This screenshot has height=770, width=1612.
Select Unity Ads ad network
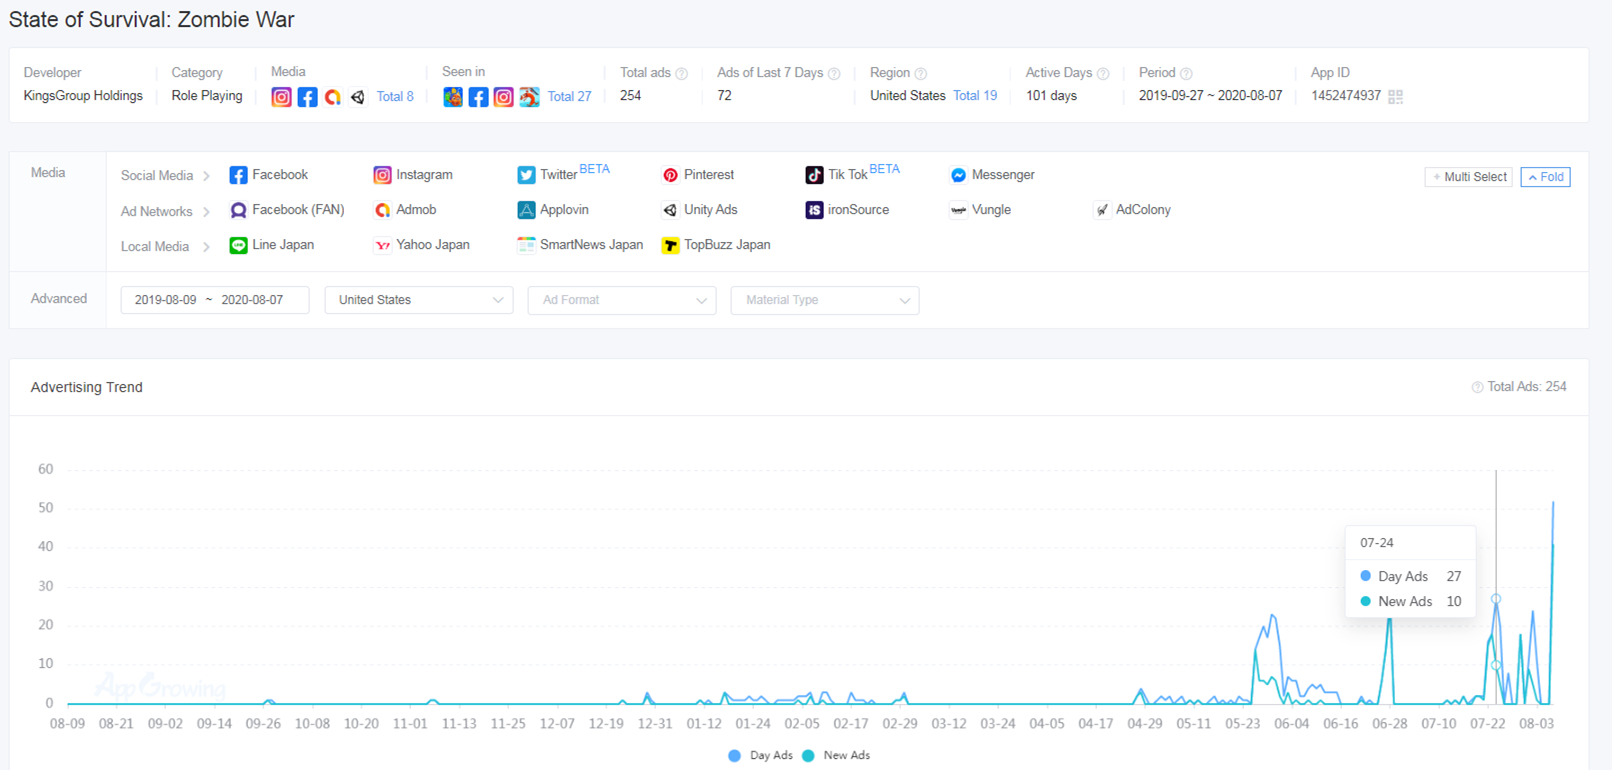point(700,210)
